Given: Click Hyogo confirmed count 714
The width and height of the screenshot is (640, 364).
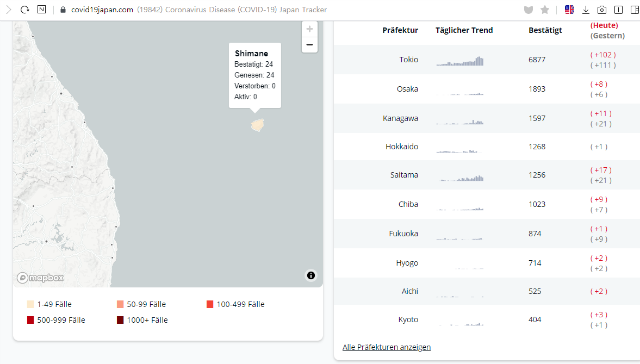Looking at the screenshot, I should click(x=535, y=263).
